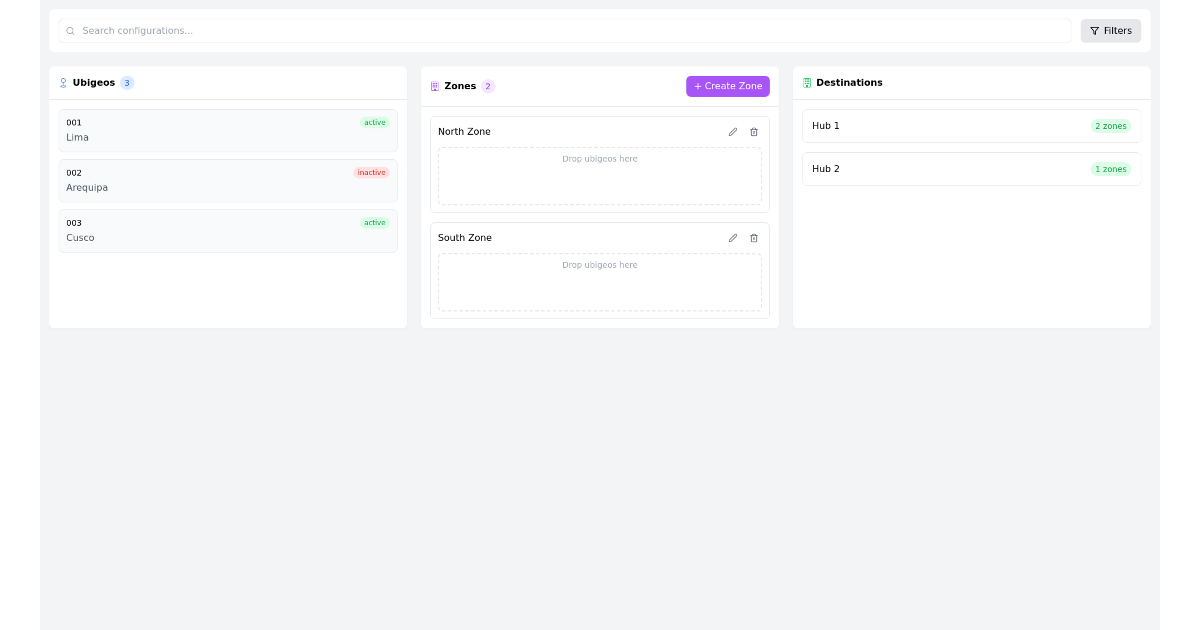The height and width of the screenshot is (630, 1200).
Task: Click the trash icon to delete North Zone
Action: click(x=754, y=131)
